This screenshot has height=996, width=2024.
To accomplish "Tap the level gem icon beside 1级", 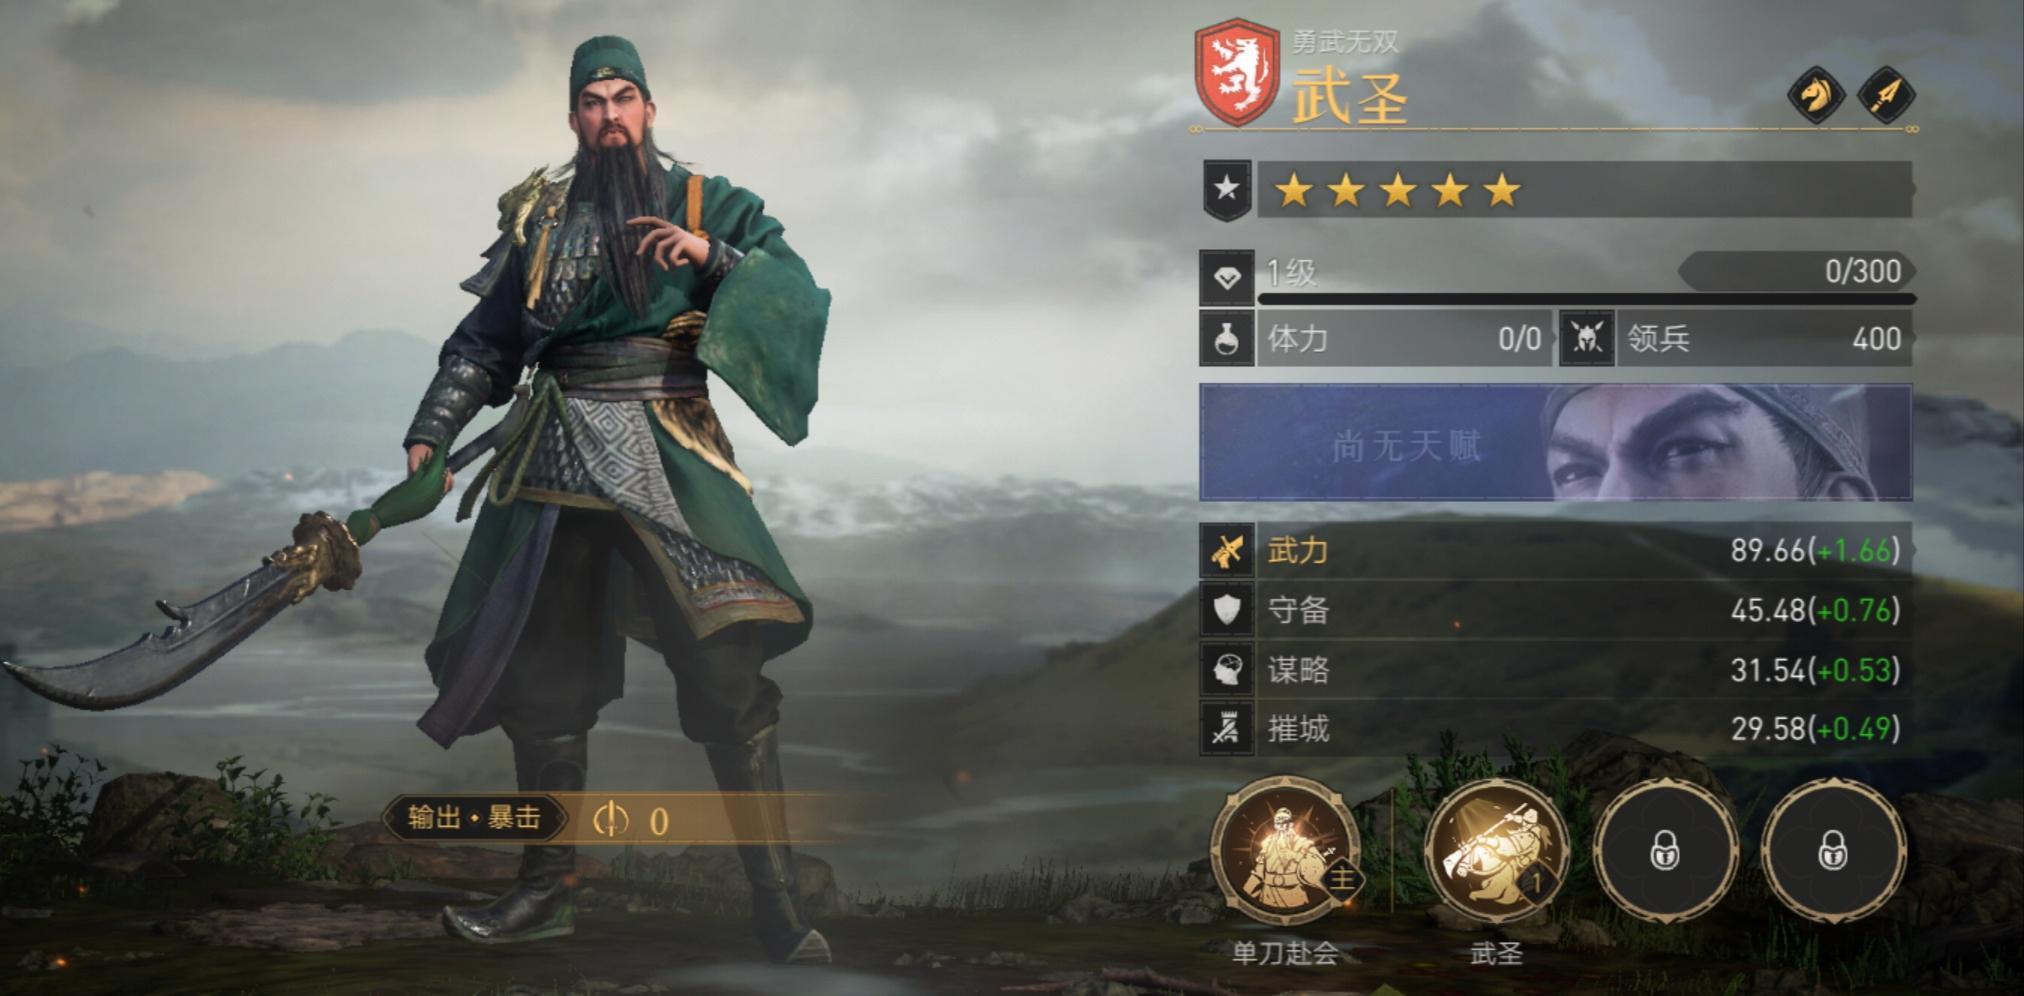I will [1227, 278].
